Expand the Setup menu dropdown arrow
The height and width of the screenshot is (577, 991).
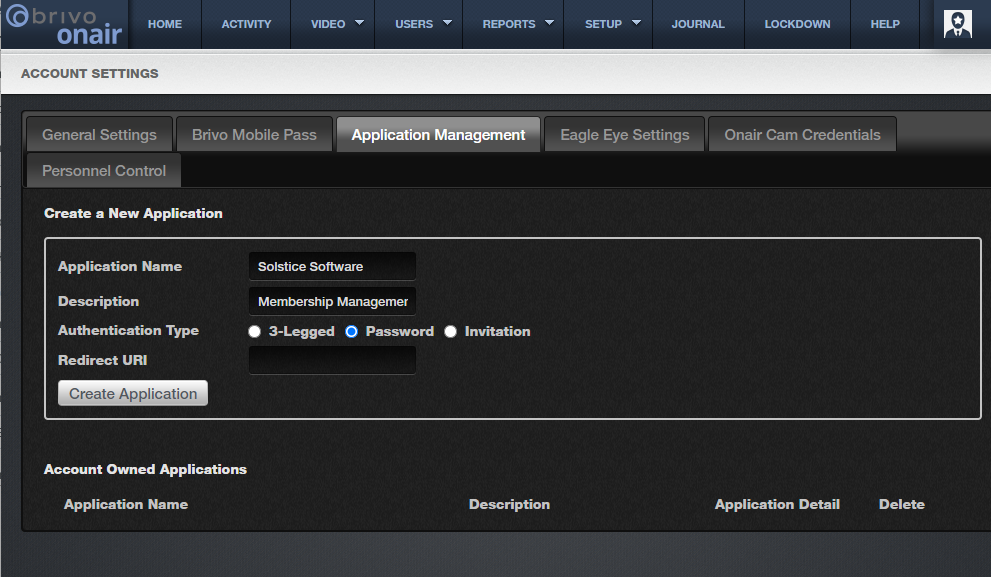(x=636, y=23)
